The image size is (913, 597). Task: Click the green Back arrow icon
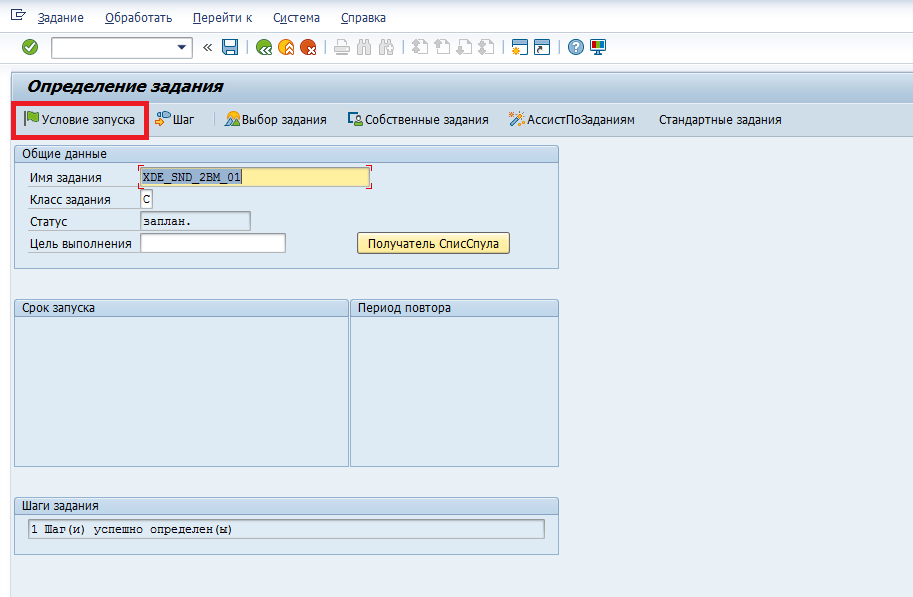(x=264, y=47)
